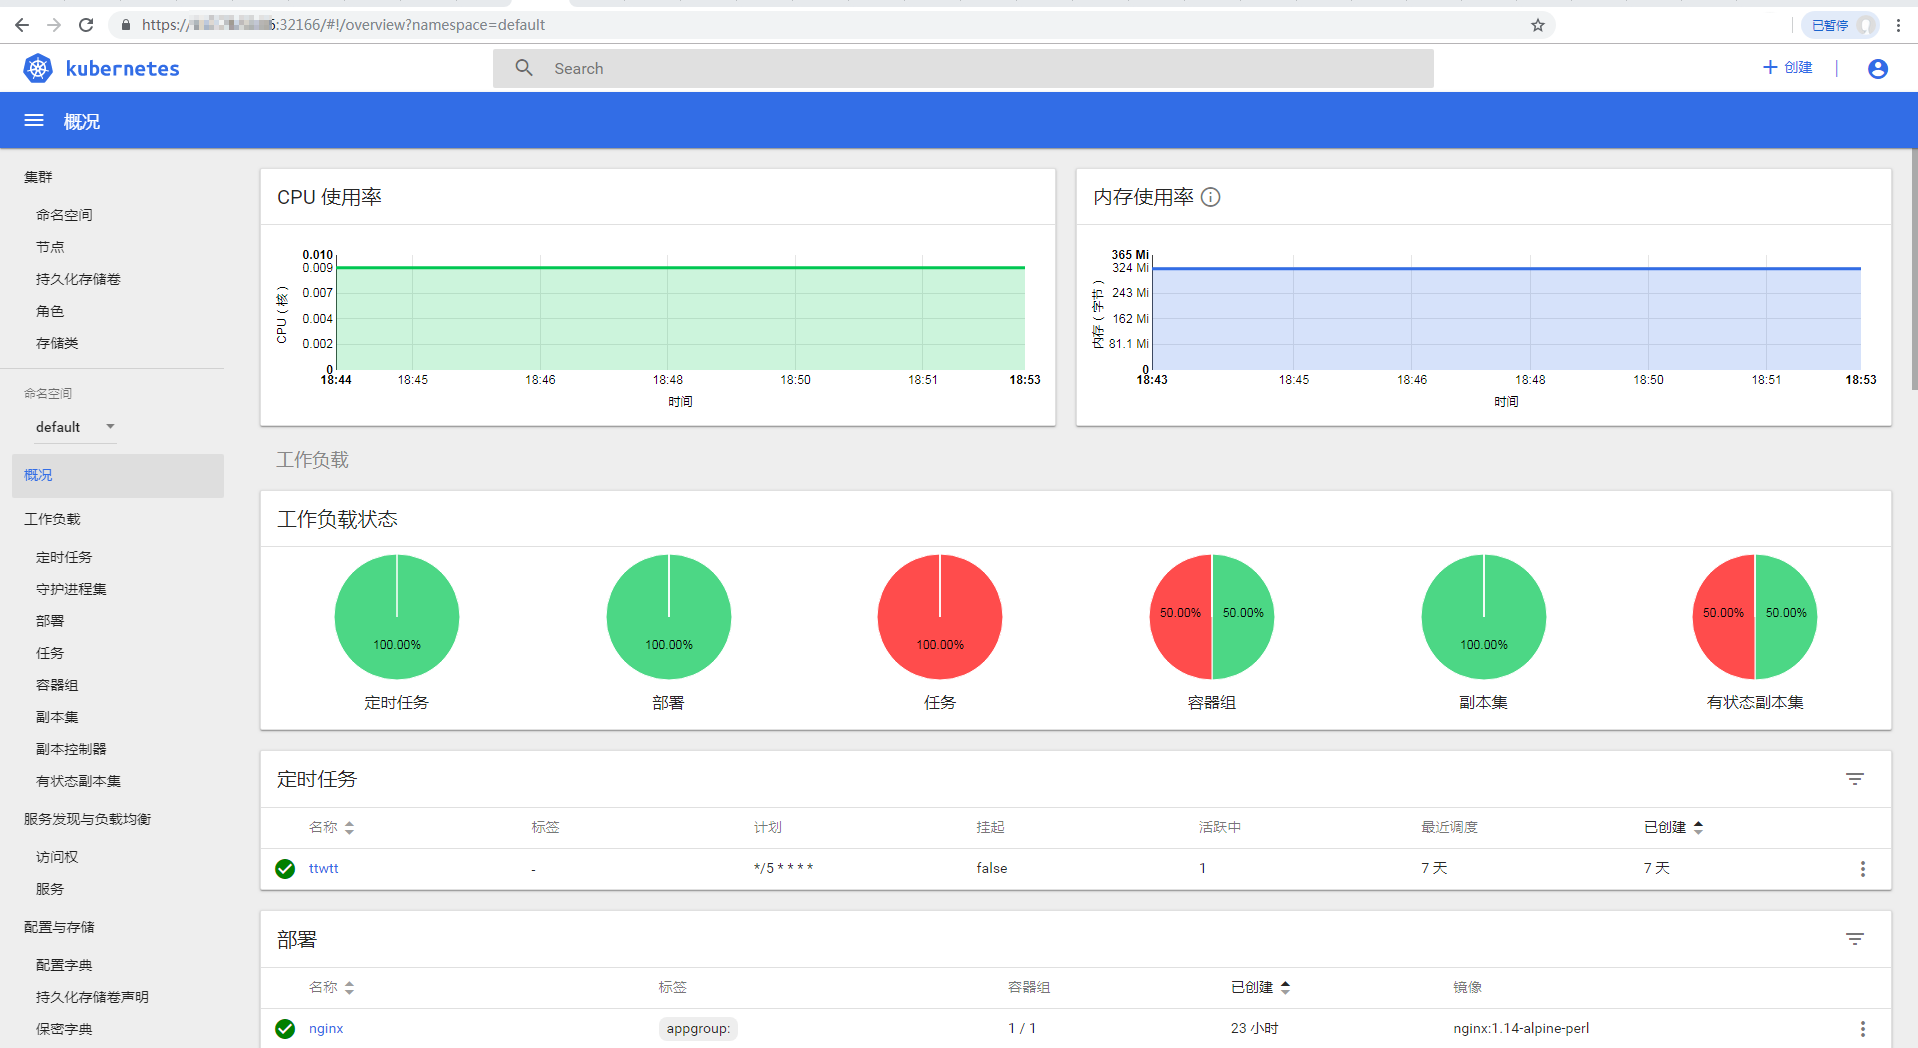
Task: Open the browser three-dot menu
Action: tap(1898, 25)
